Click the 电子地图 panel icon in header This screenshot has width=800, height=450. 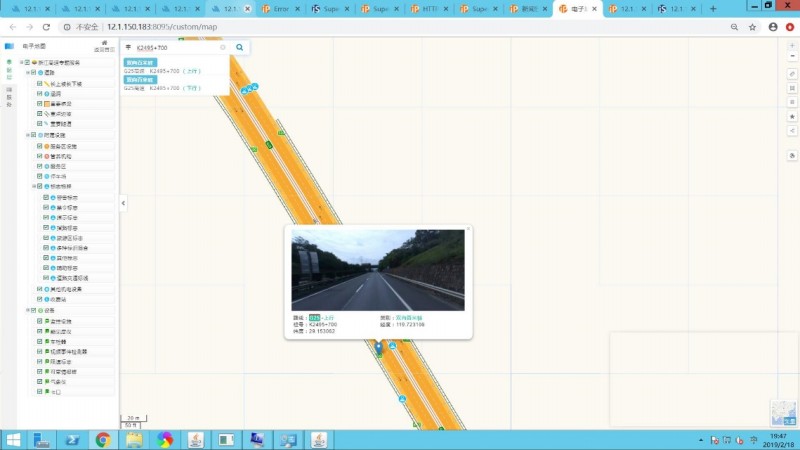[9, 46]
